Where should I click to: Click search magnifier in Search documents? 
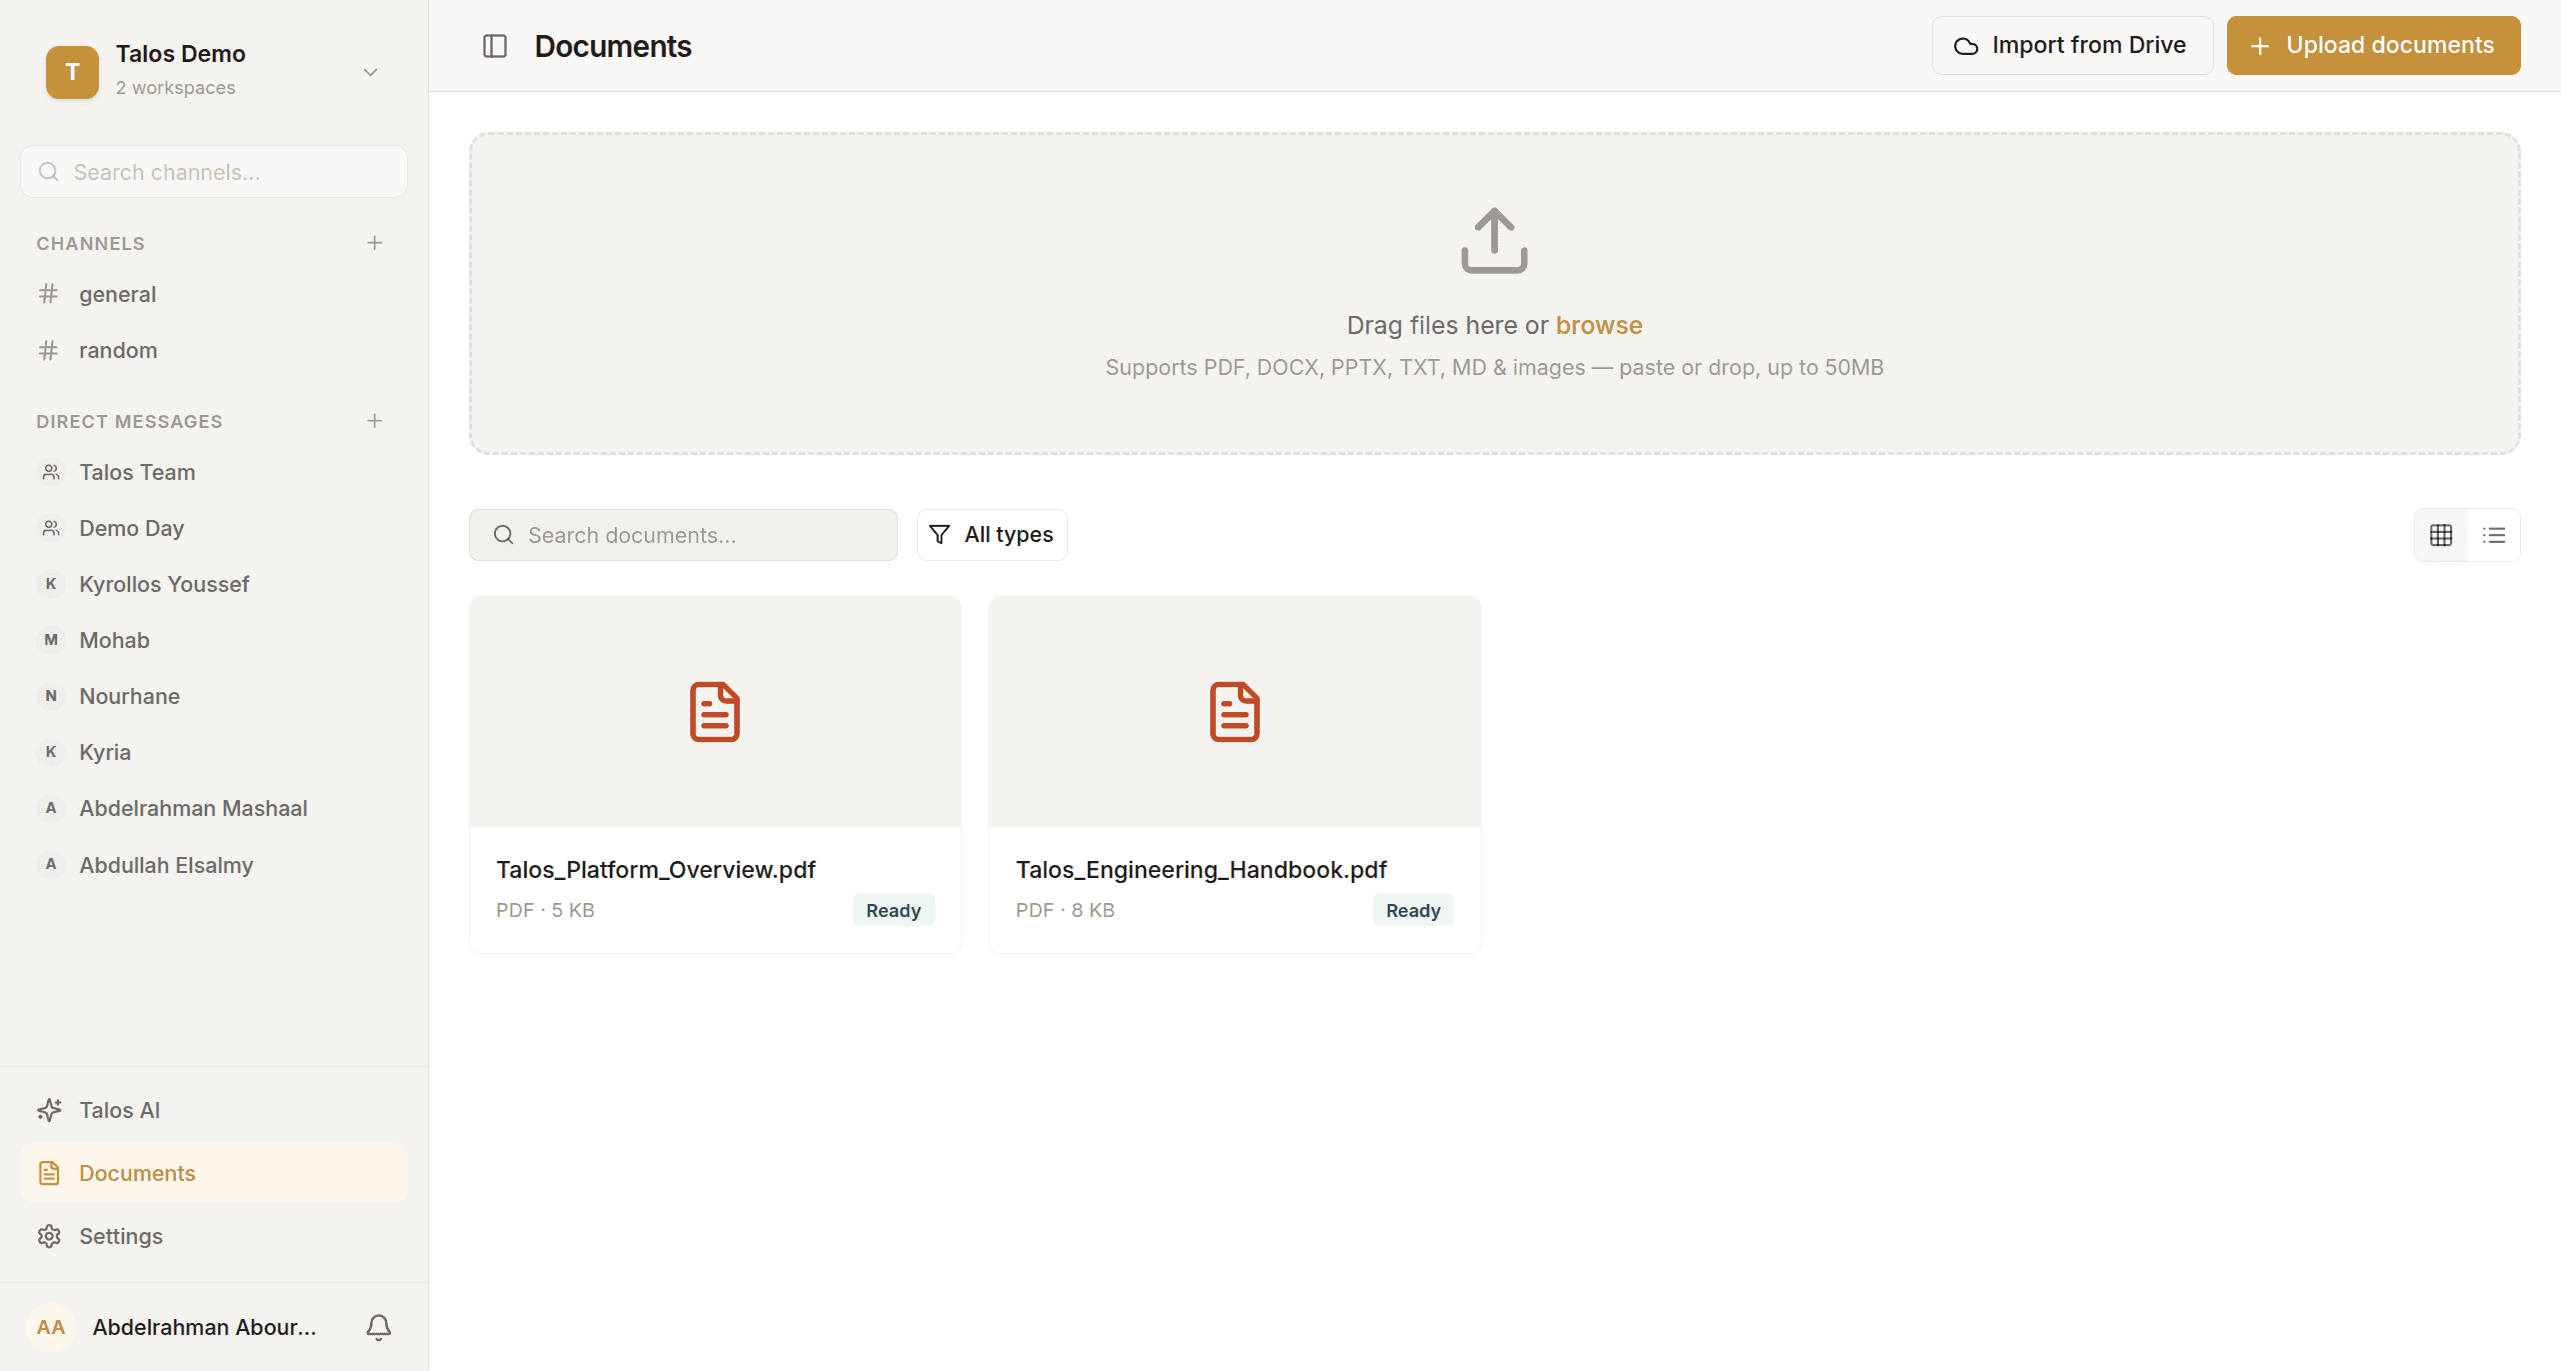(504, 535)
